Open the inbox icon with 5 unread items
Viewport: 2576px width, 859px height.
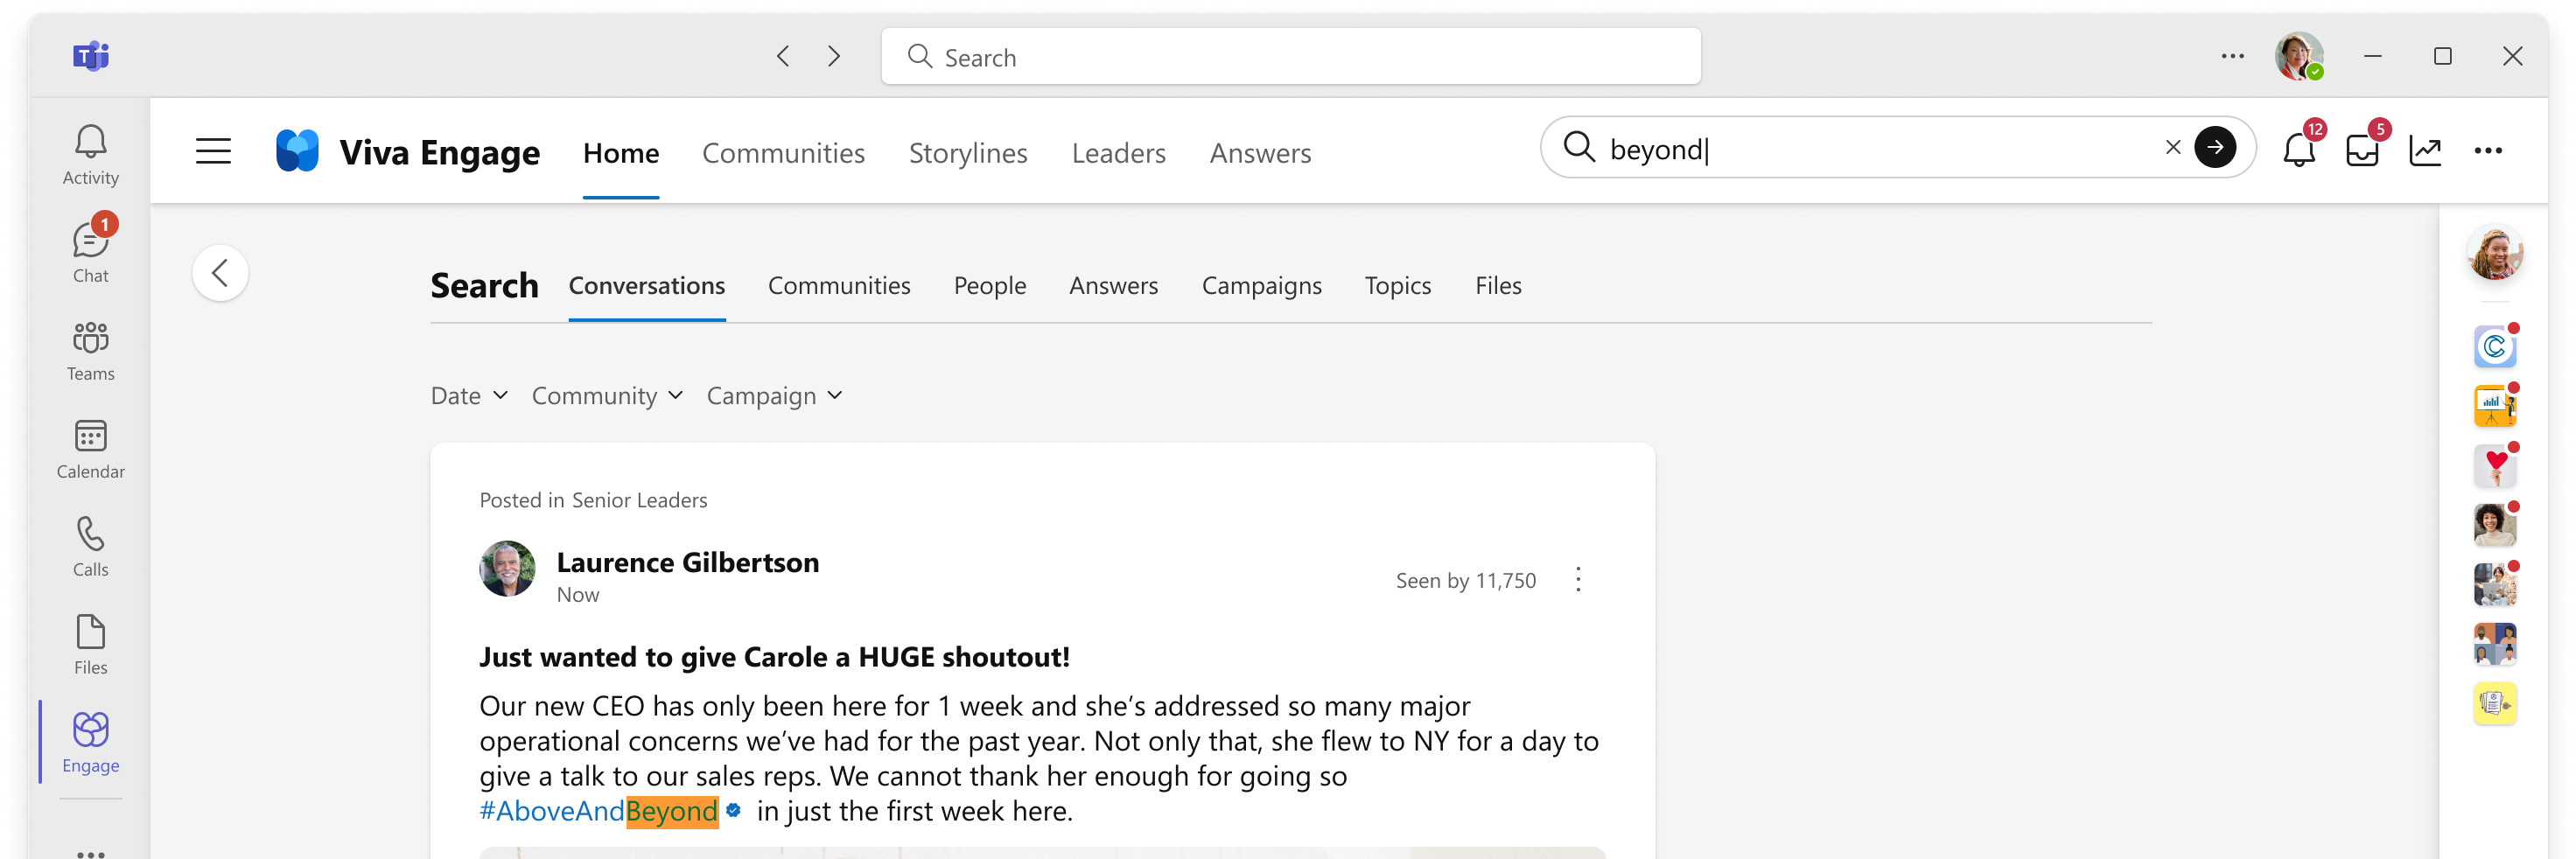2363,151
